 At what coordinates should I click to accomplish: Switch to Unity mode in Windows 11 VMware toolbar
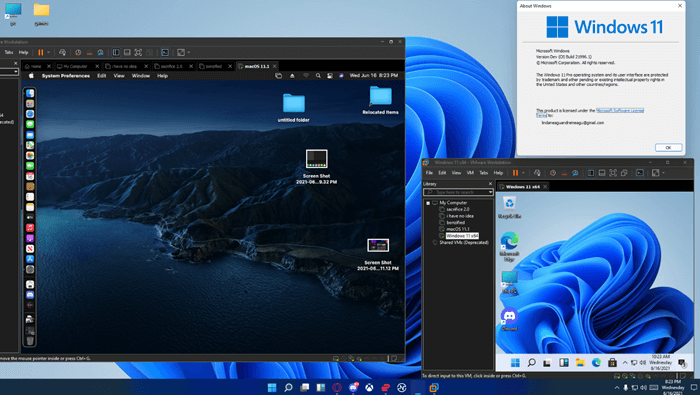tap(624, 173)
